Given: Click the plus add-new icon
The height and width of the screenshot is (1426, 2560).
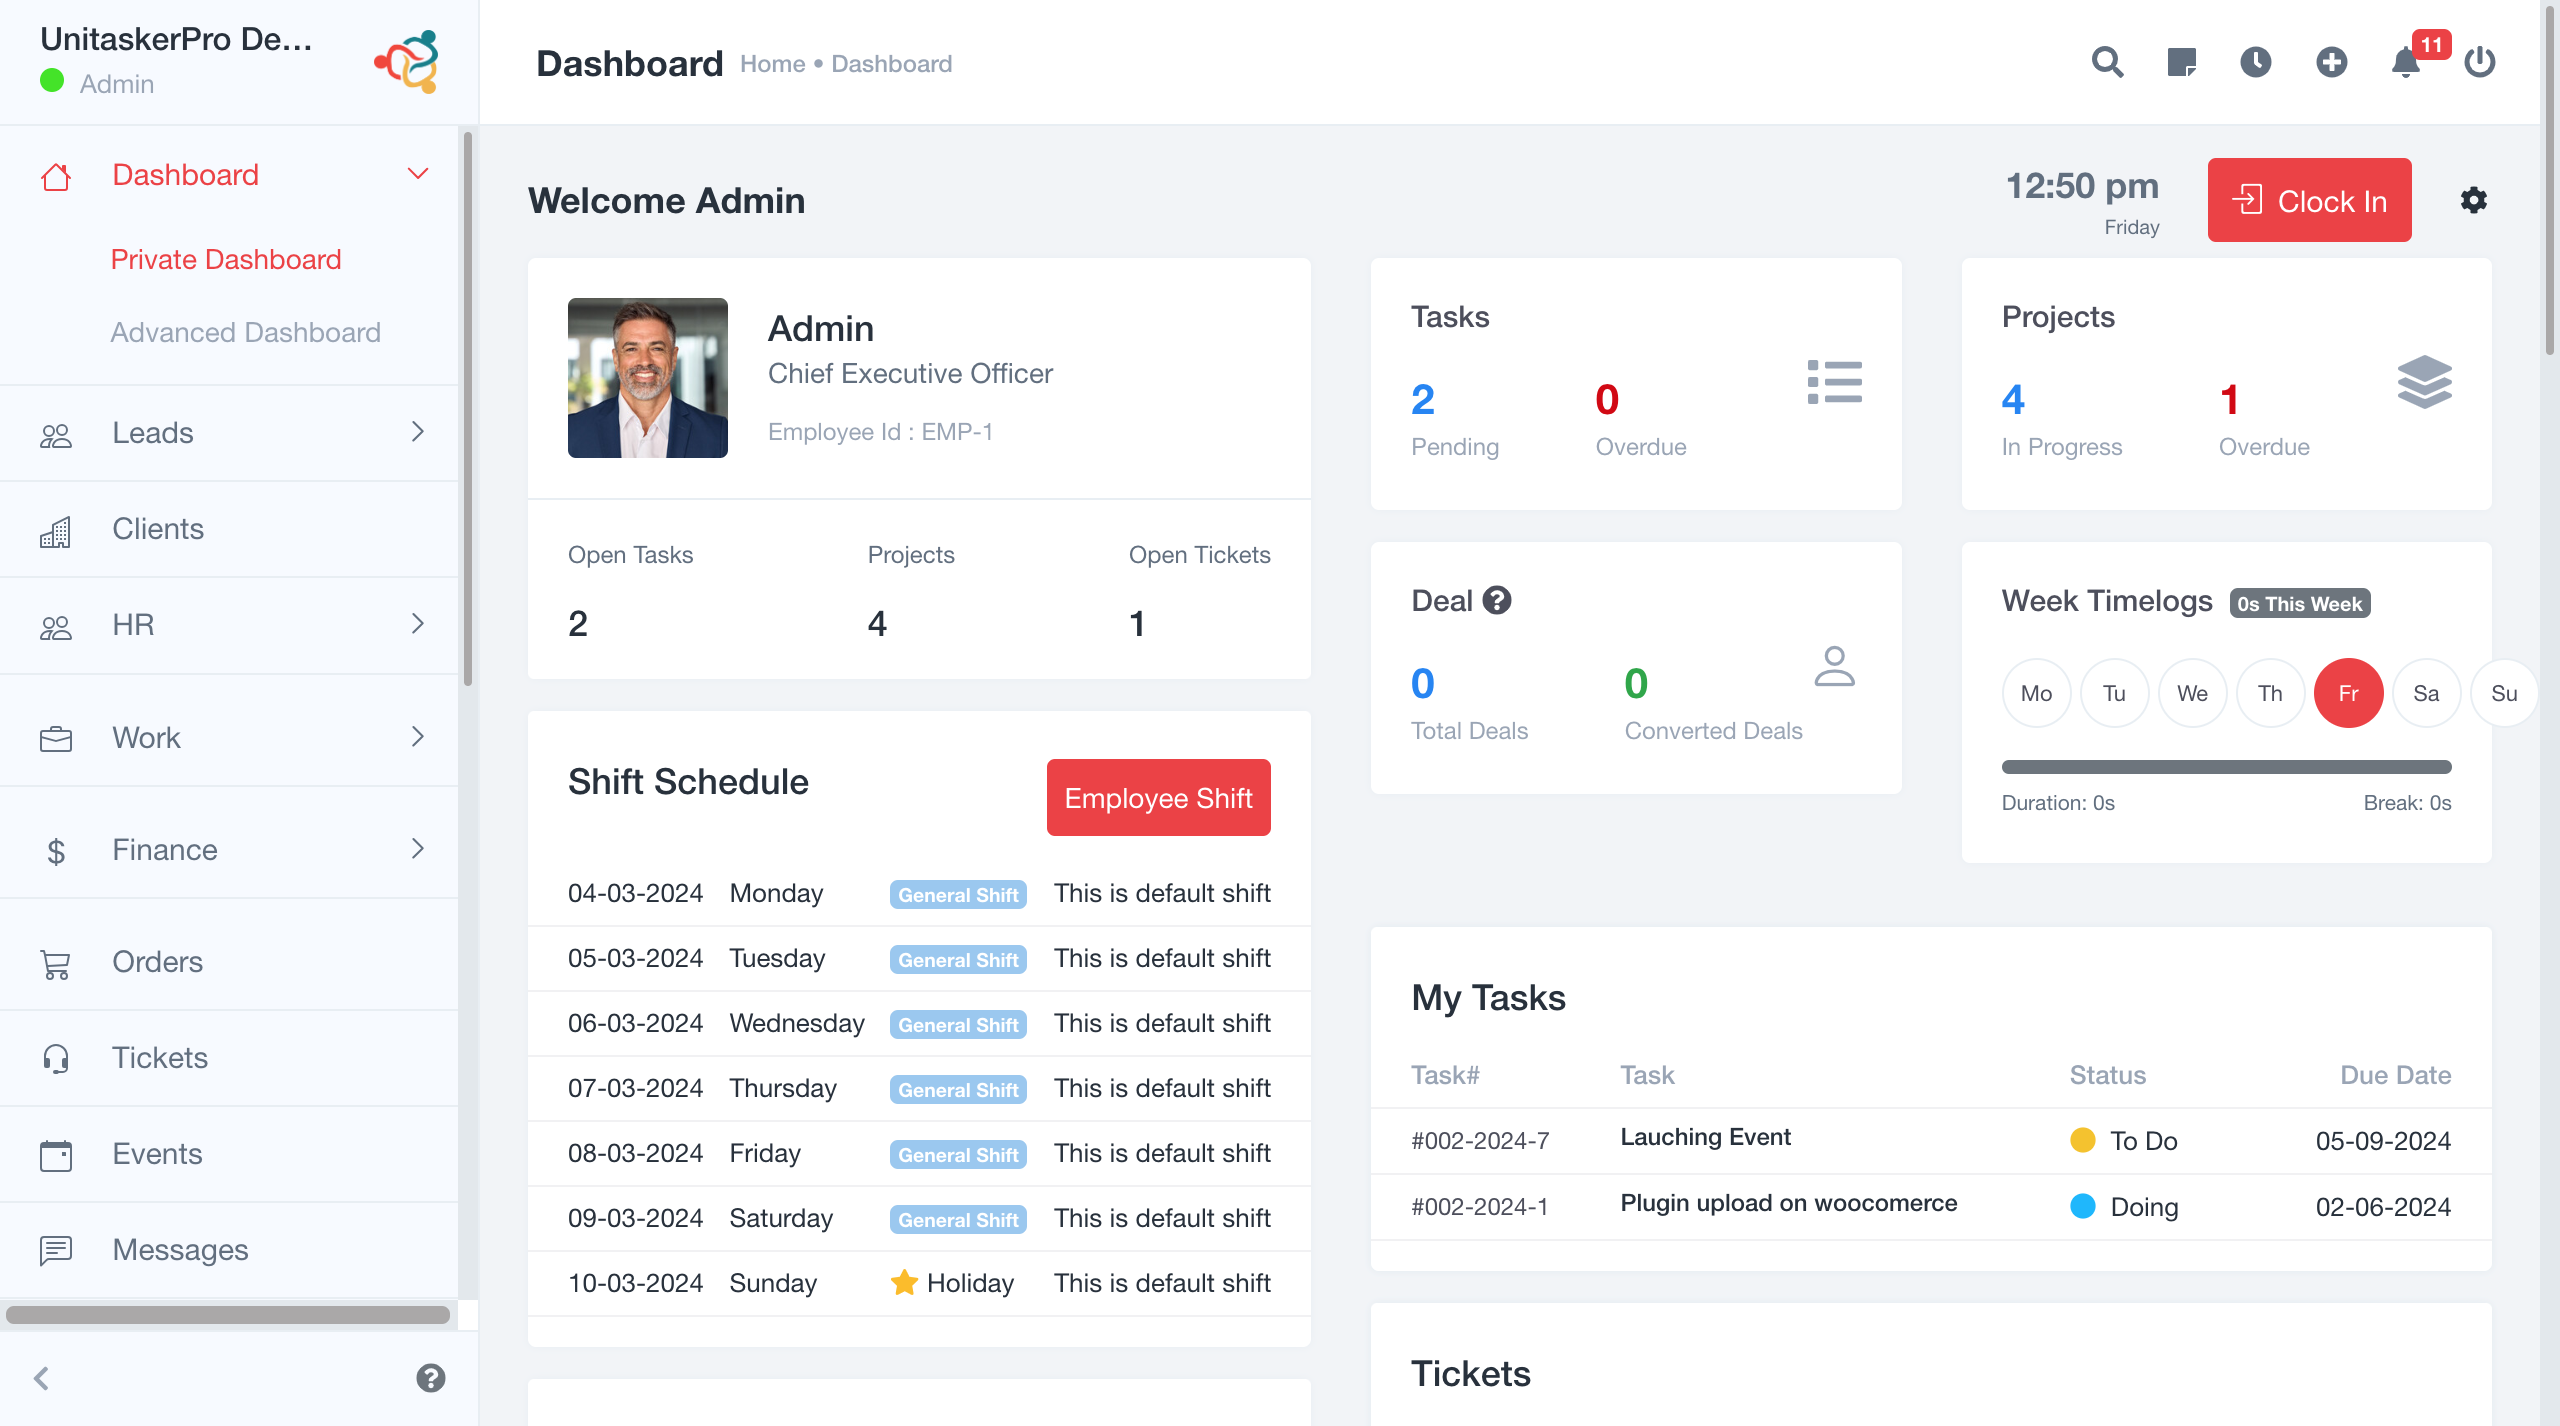Looking at the screenshot, I should click(x=2331, y=63).
